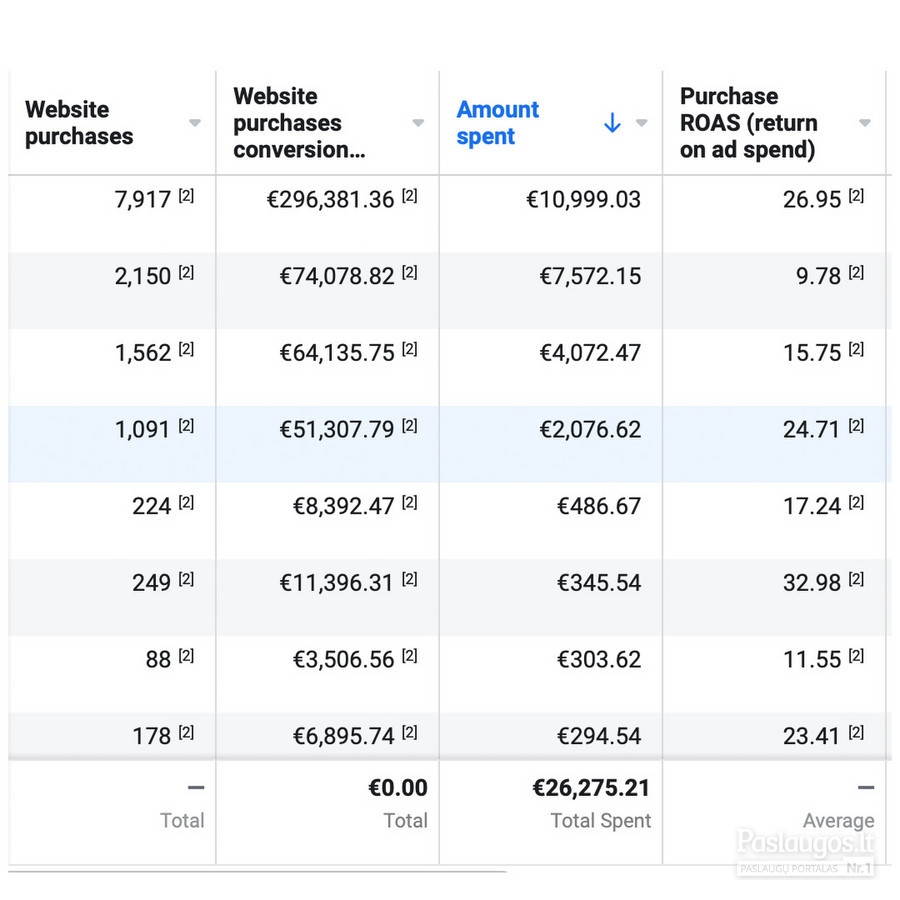The image size is (900, 900).
Task: Sort by Amount spent column header
Action: [x=498, y=123]
